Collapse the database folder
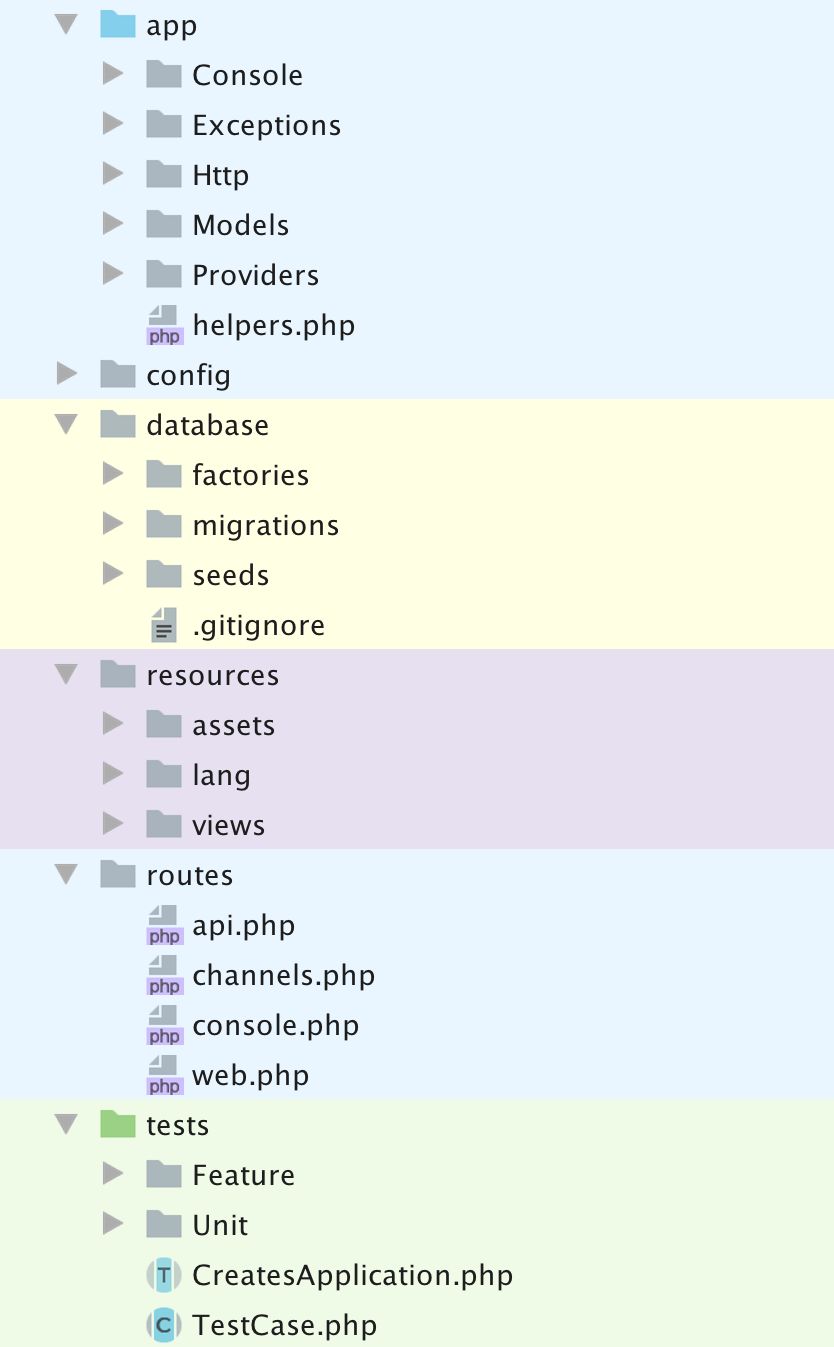This screenshot has width=834, height=1347. (x=67, y=424)
